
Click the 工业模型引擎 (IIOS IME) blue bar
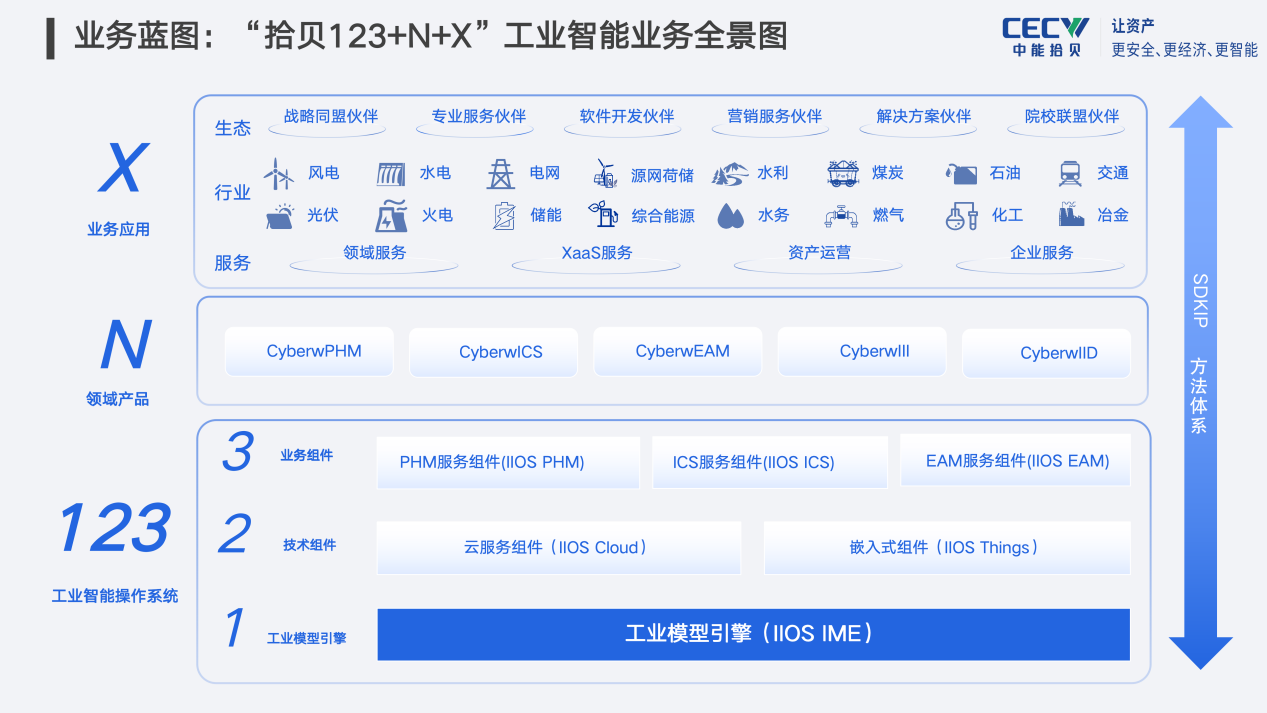pyautogui.click(x=753, y=634)
